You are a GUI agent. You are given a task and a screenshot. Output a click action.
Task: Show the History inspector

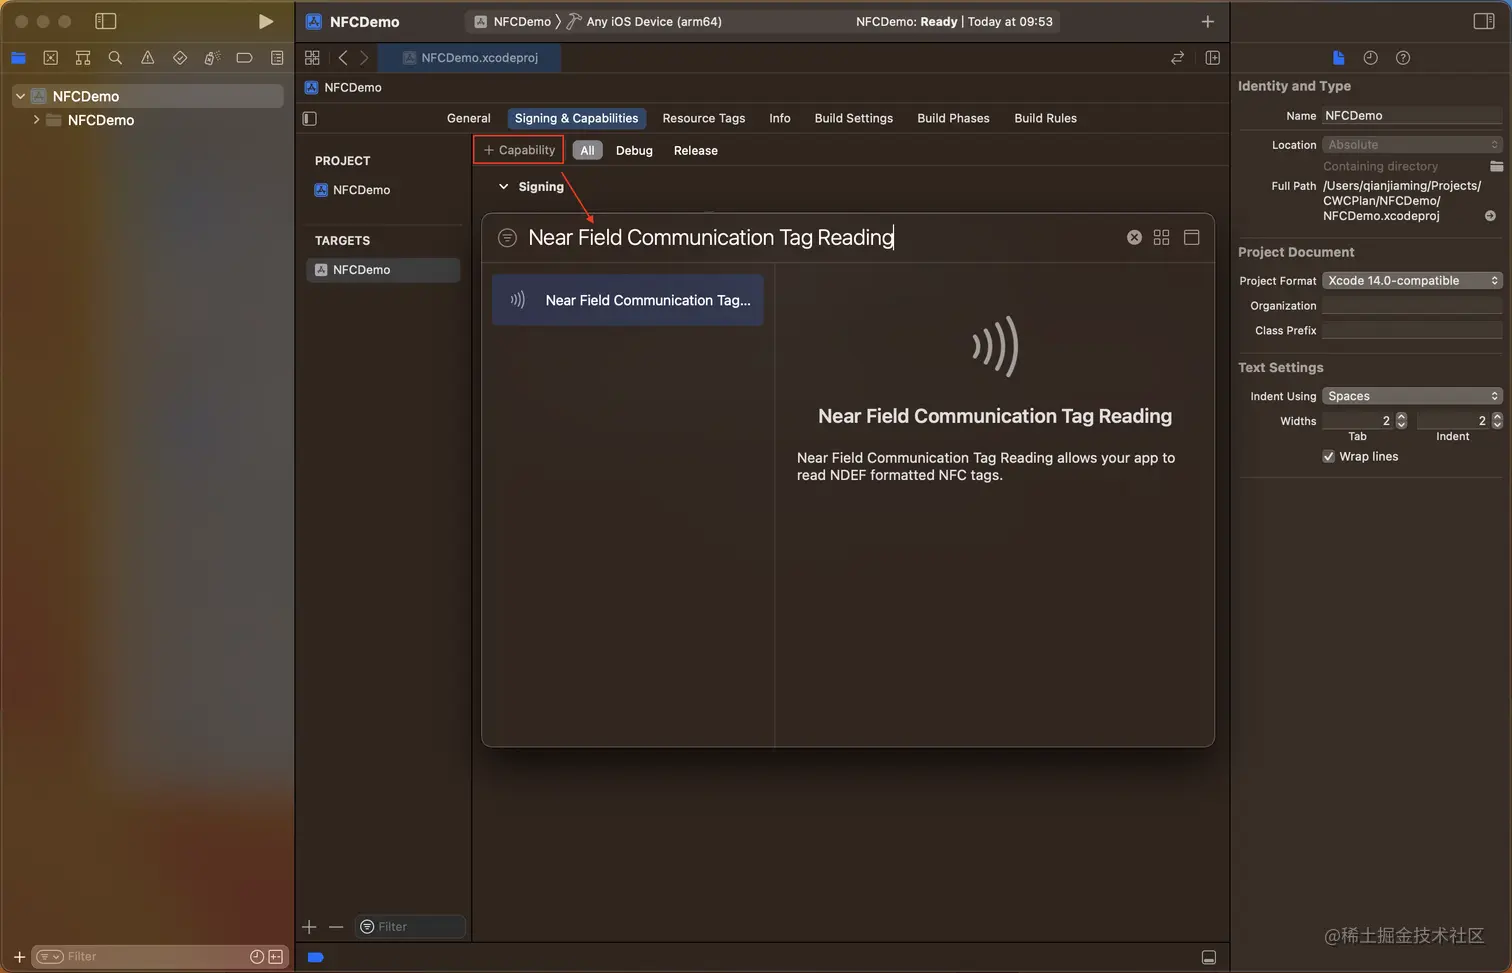(1371, 58)
